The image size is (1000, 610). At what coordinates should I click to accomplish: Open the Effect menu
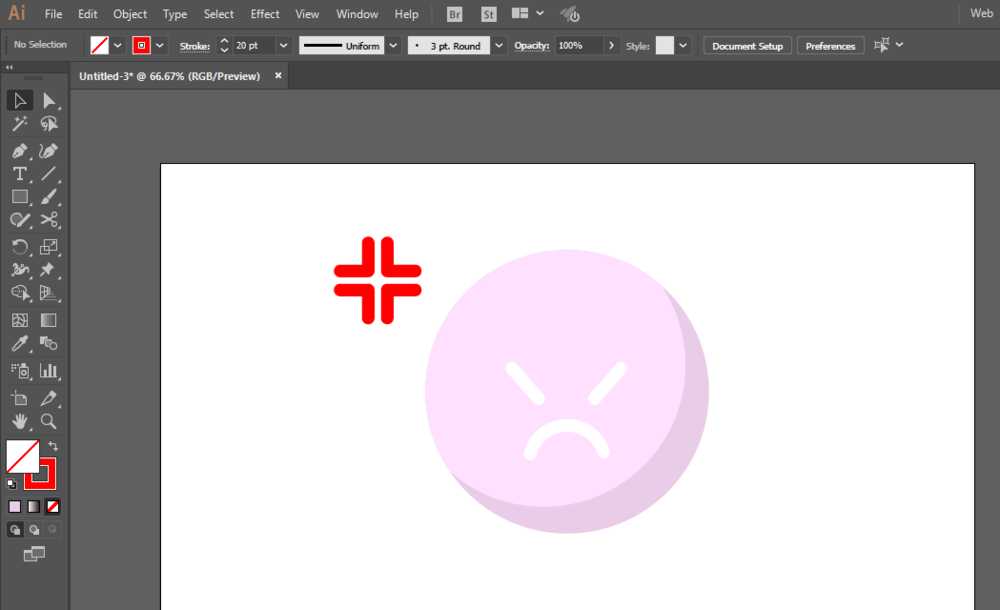tap(265, 13)
